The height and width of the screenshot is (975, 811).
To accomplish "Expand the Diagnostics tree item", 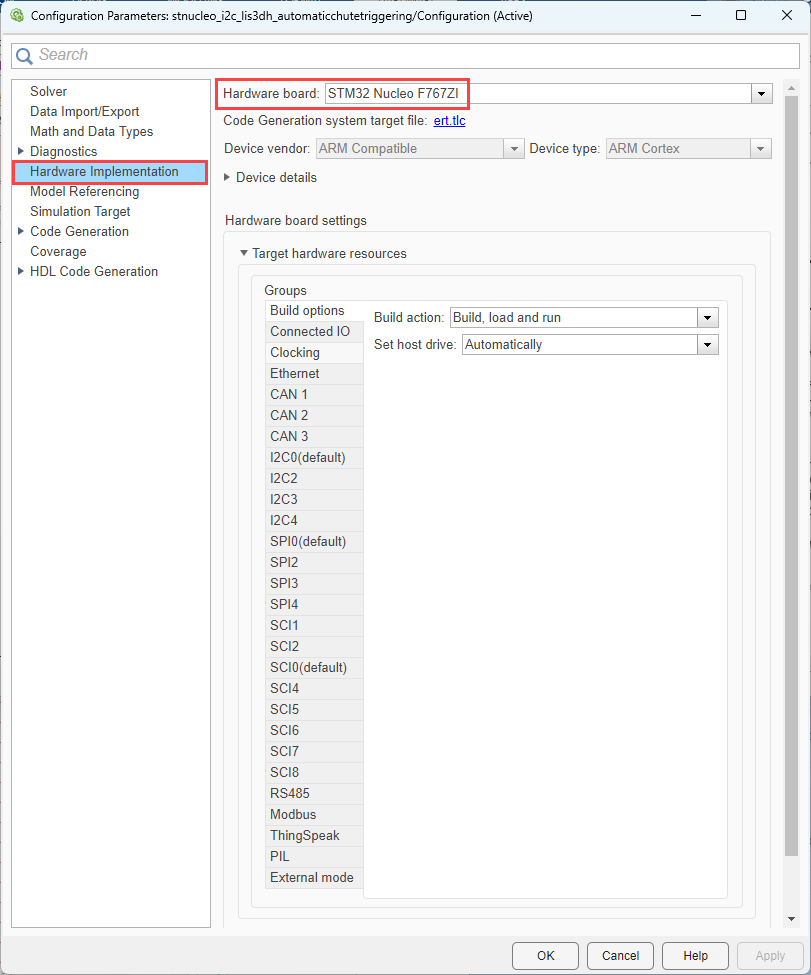I will 21,151.
